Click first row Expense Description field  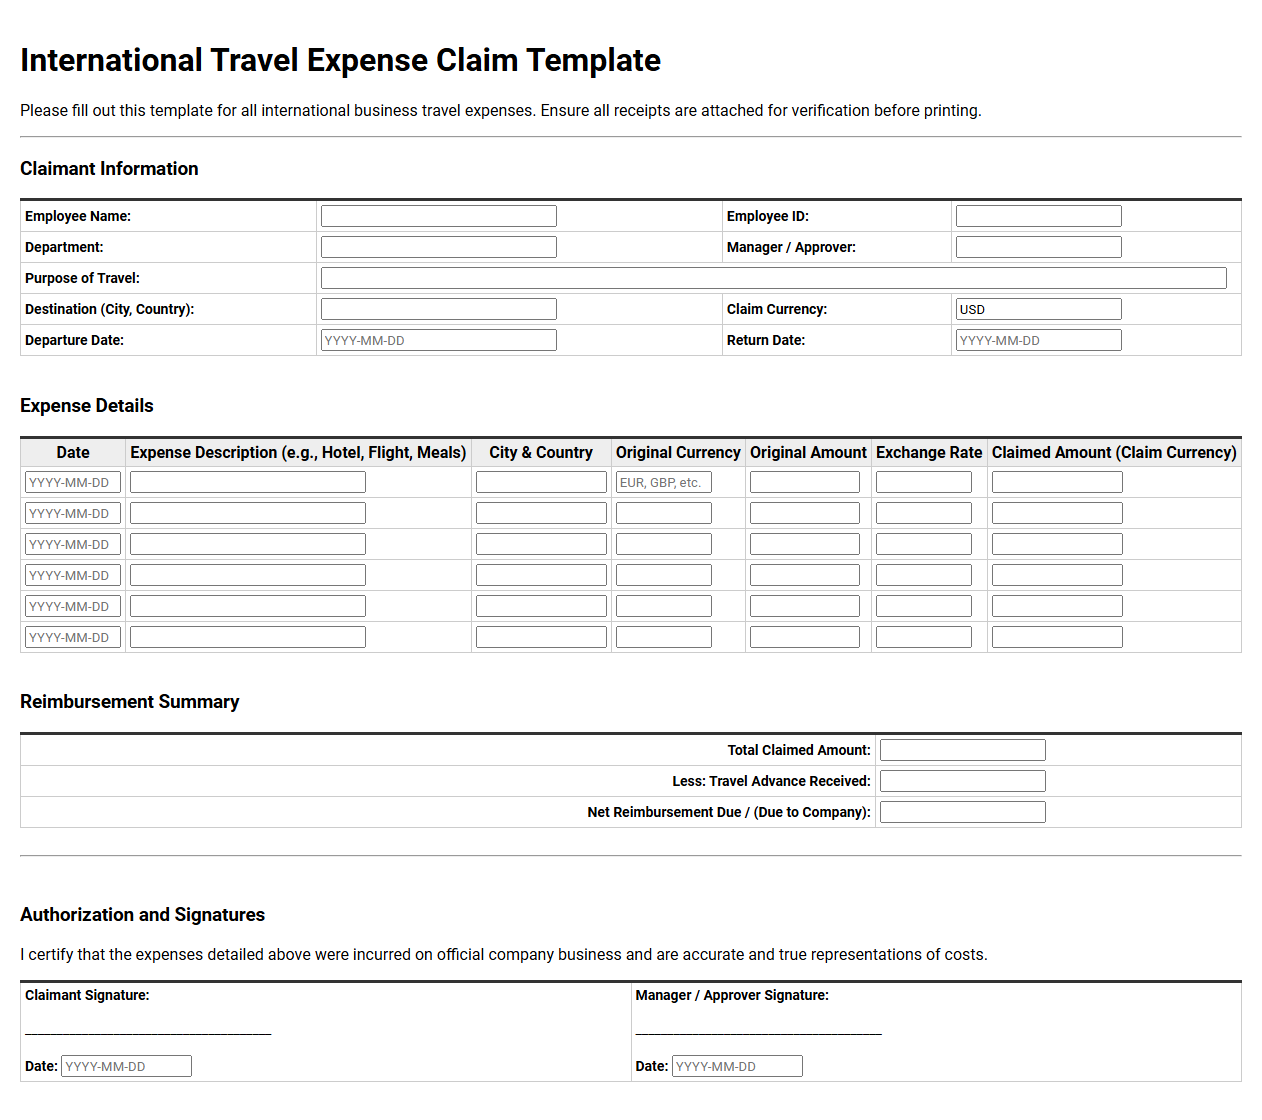click(x=247, y=482)
